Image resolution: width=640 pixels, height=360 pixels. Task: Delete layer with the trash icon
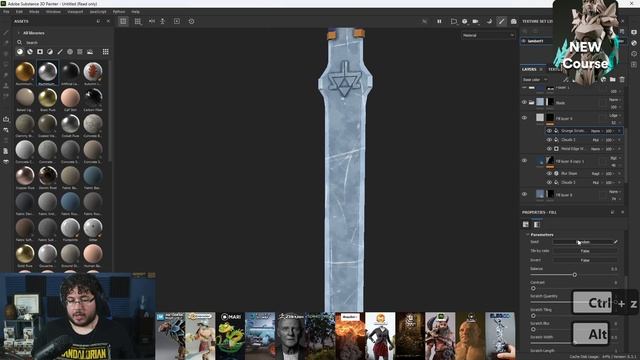[x=622, y=80]
